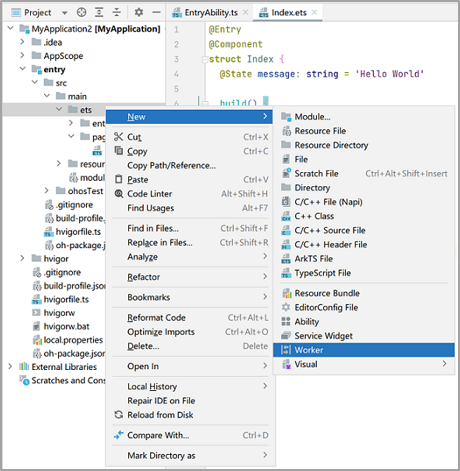Click the Ability icon in New submenu

[x=286, y=321]
